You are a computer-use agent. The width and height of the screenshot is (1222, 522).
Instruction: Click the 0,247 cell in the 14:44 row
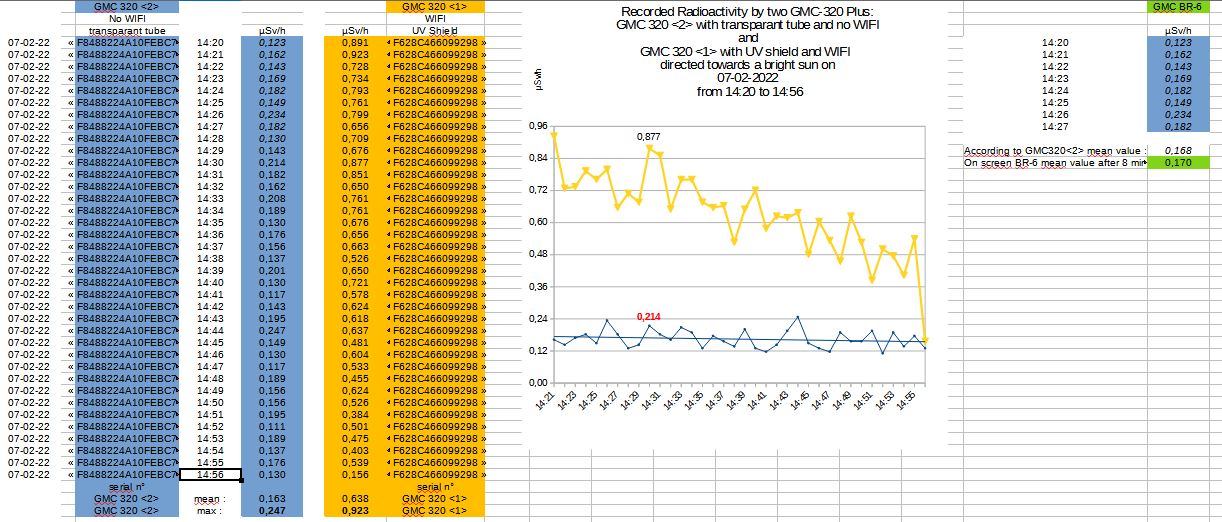coord(270,331)
